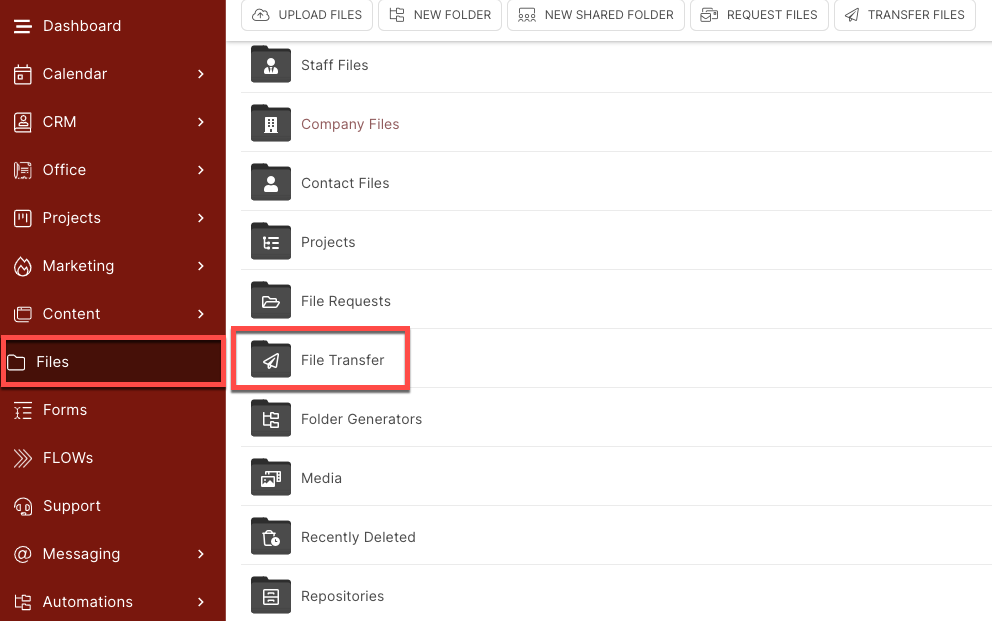The height and width of the screenshot is (621, 992).
Task: Open the Folder Generators folder icon
Action: pyautogui.click(x=271, y=419)
